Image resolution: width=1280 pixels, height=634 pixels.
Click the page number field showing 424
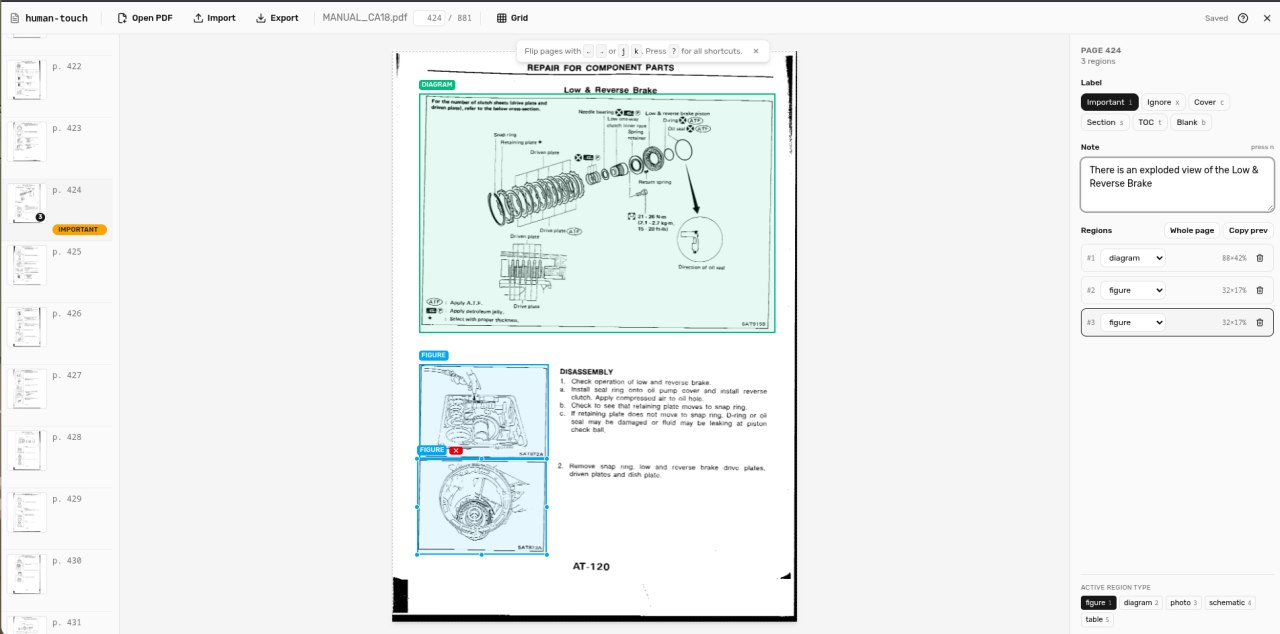pos(430,18)
